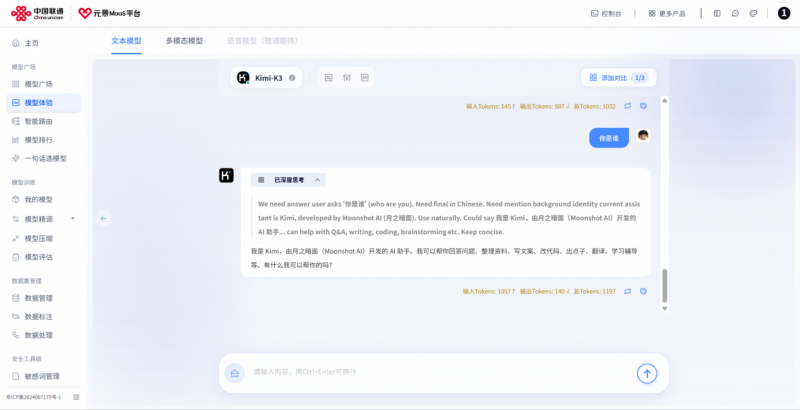Open 更多产品 products menu

[x=667, y=14]
